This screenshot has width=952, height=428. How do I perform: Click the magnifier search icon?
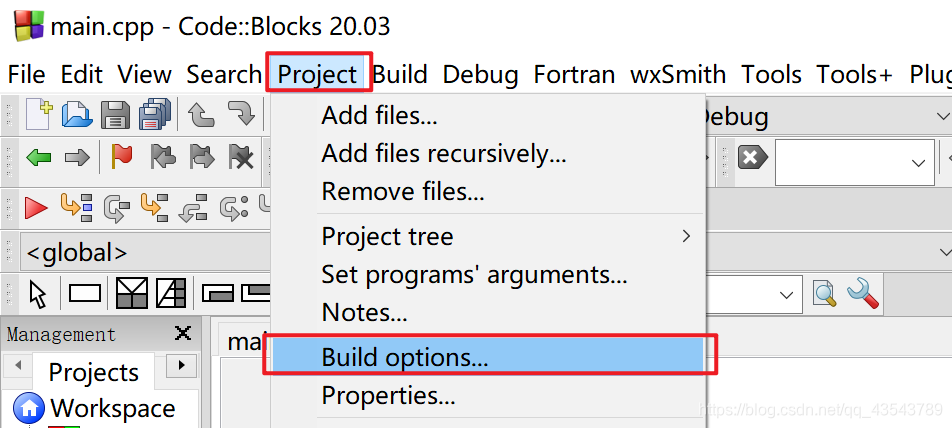(x=824, y=293)
